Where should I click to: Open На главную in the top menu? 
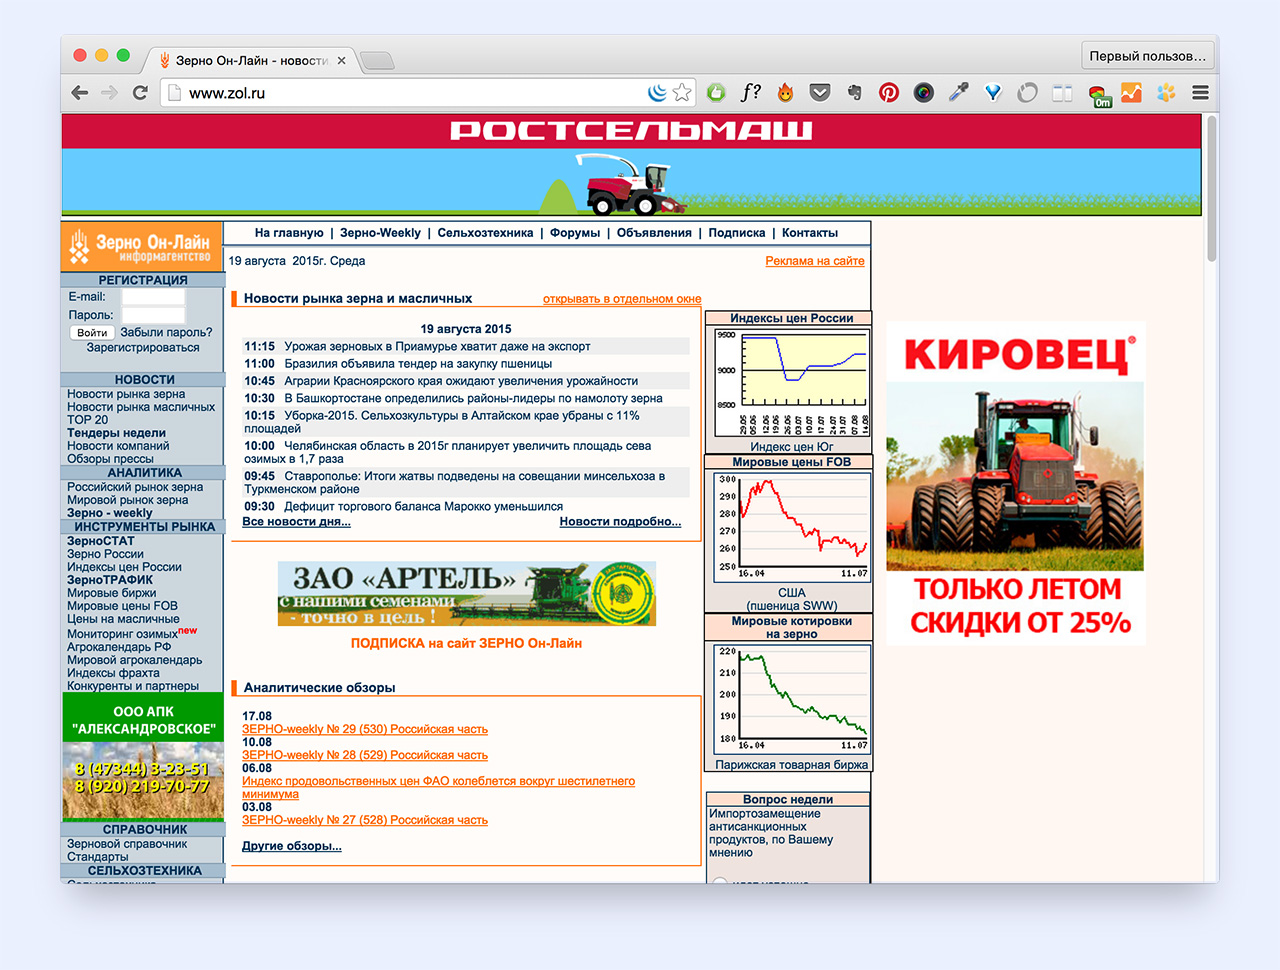pos(289,233)
